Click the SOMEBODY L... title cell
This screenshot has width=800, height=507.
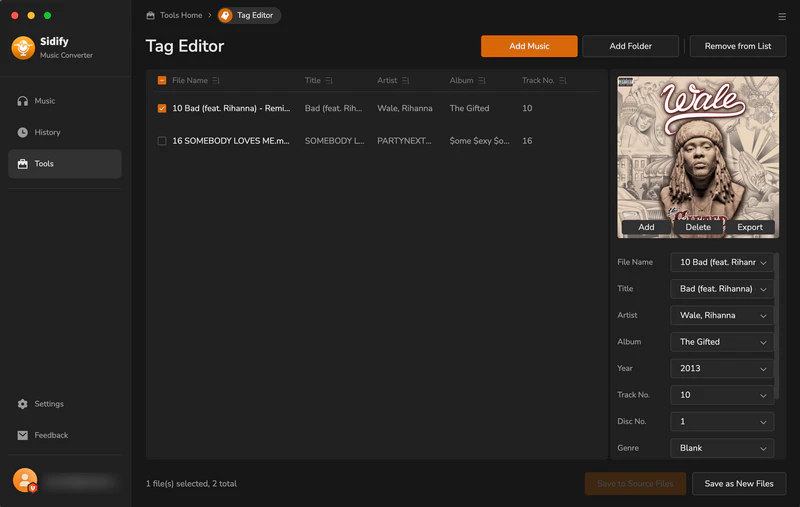point(334,141)
